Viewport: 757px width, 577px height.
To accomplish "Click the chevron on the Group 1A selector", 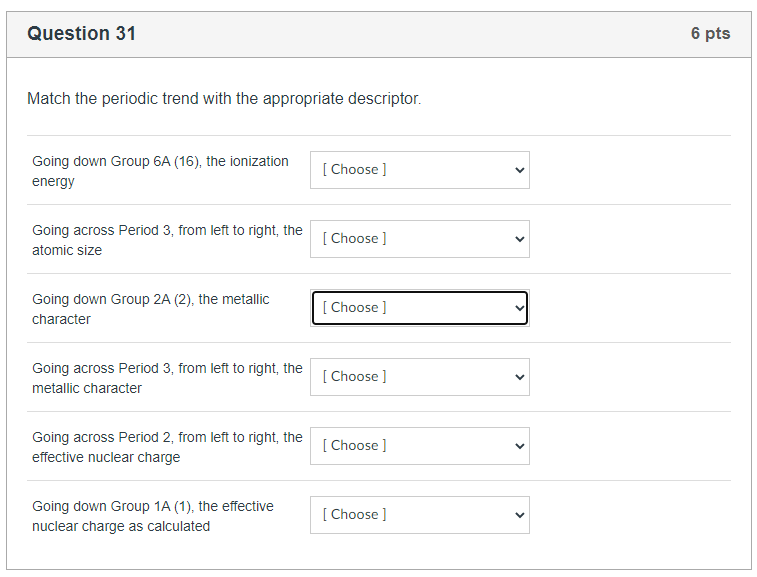I will point(519,515).
